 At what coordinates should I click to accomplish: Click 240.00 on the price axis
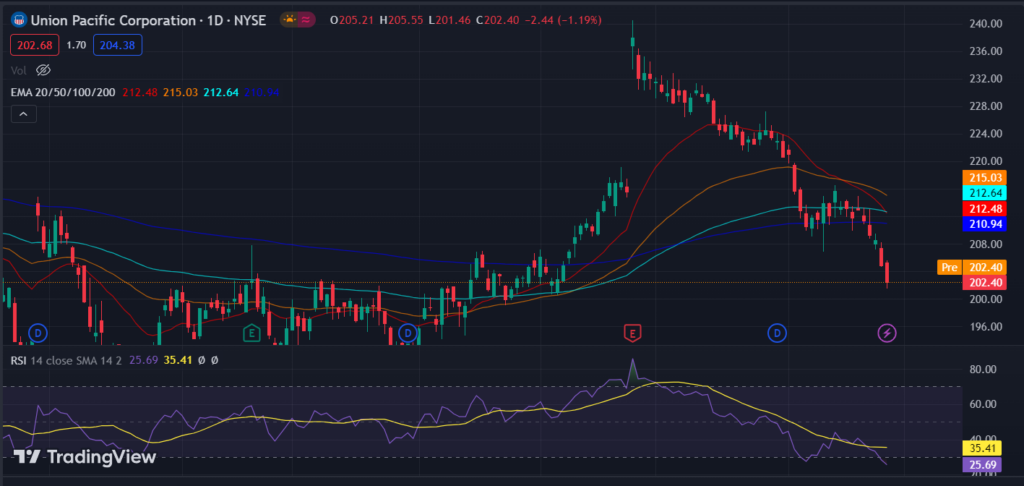tap(987, 24)
